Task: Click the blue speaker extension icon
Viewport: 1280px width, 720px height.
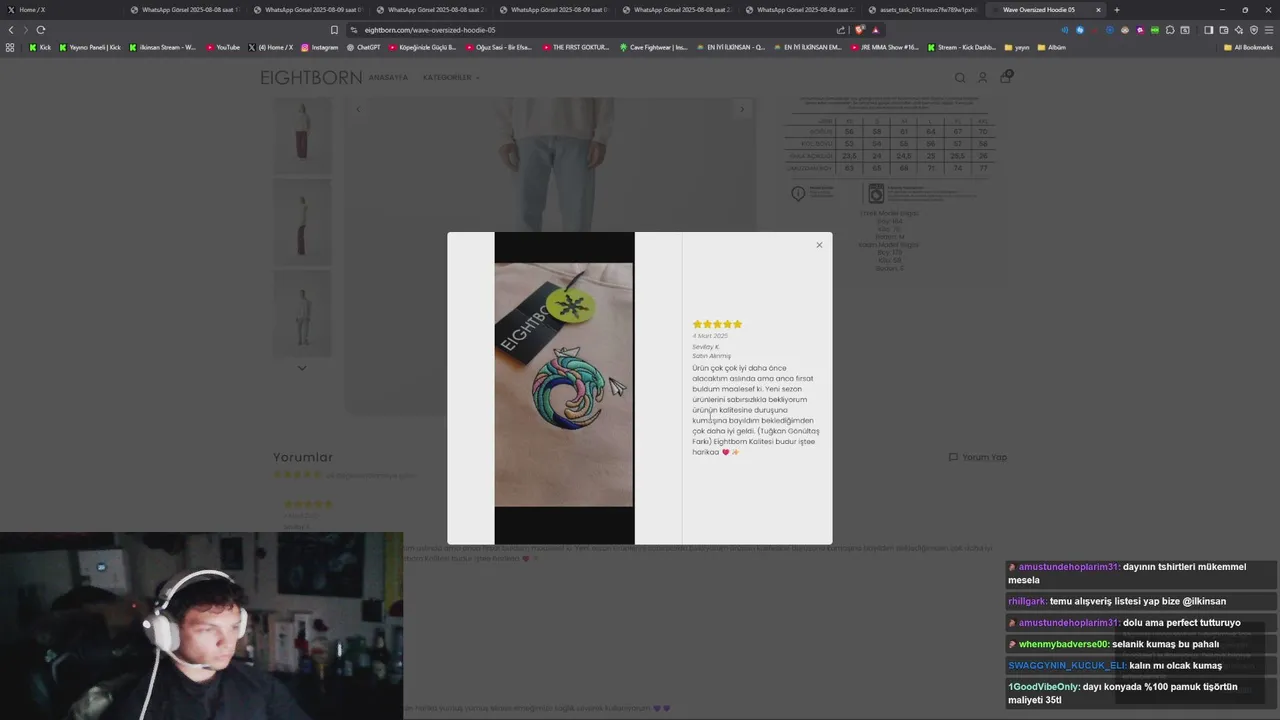Action: pos(1064,30)
